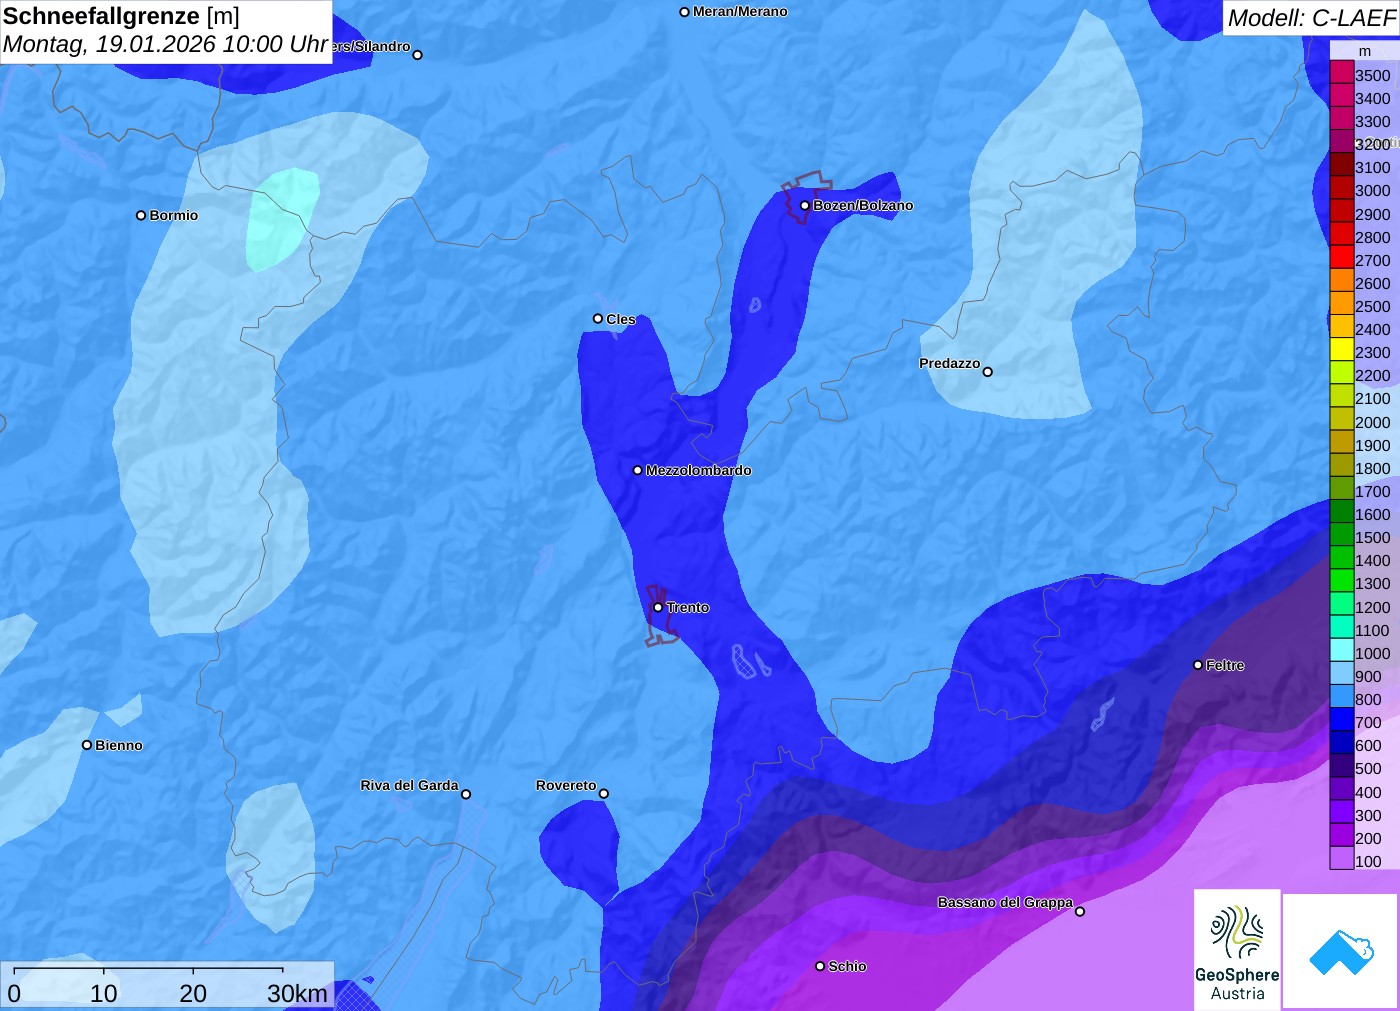Click the Schio location marker

pyautogui.click(x=820, y=966)
